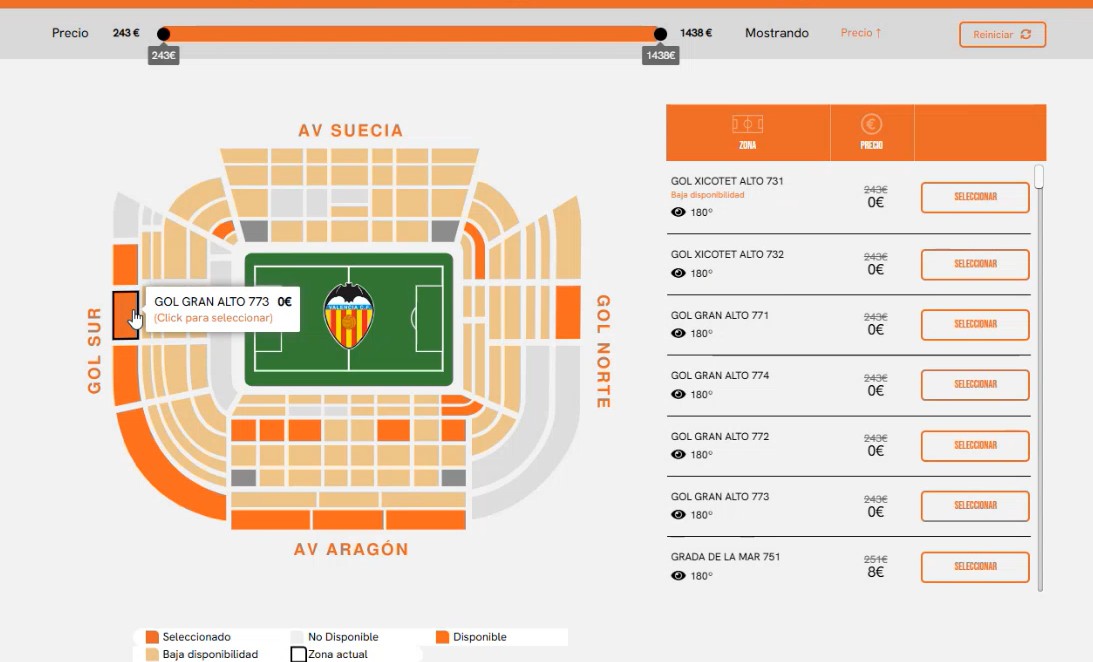Sort listings via Precio ascending arrow
1093x662 pixels.
coord(861,33)
